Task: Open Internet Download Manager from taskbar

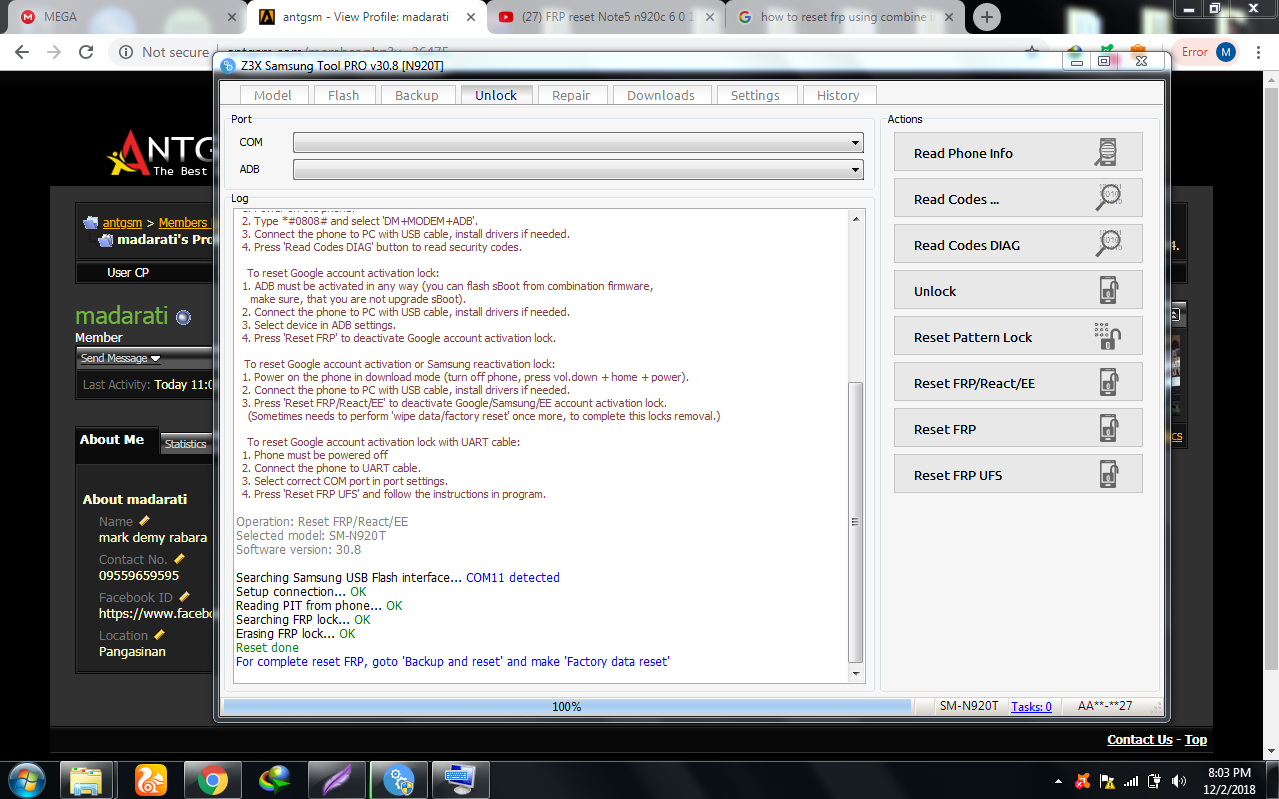Action: [x=274, y=779]
